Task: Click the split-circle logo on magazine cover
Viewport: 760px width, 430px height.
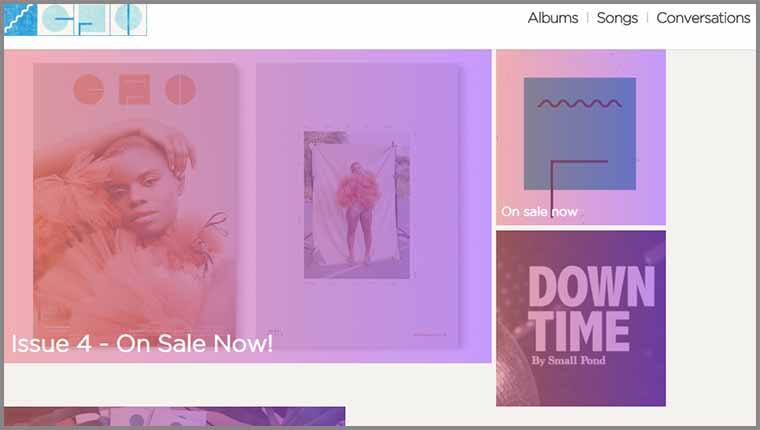Action: coord(180,89)
